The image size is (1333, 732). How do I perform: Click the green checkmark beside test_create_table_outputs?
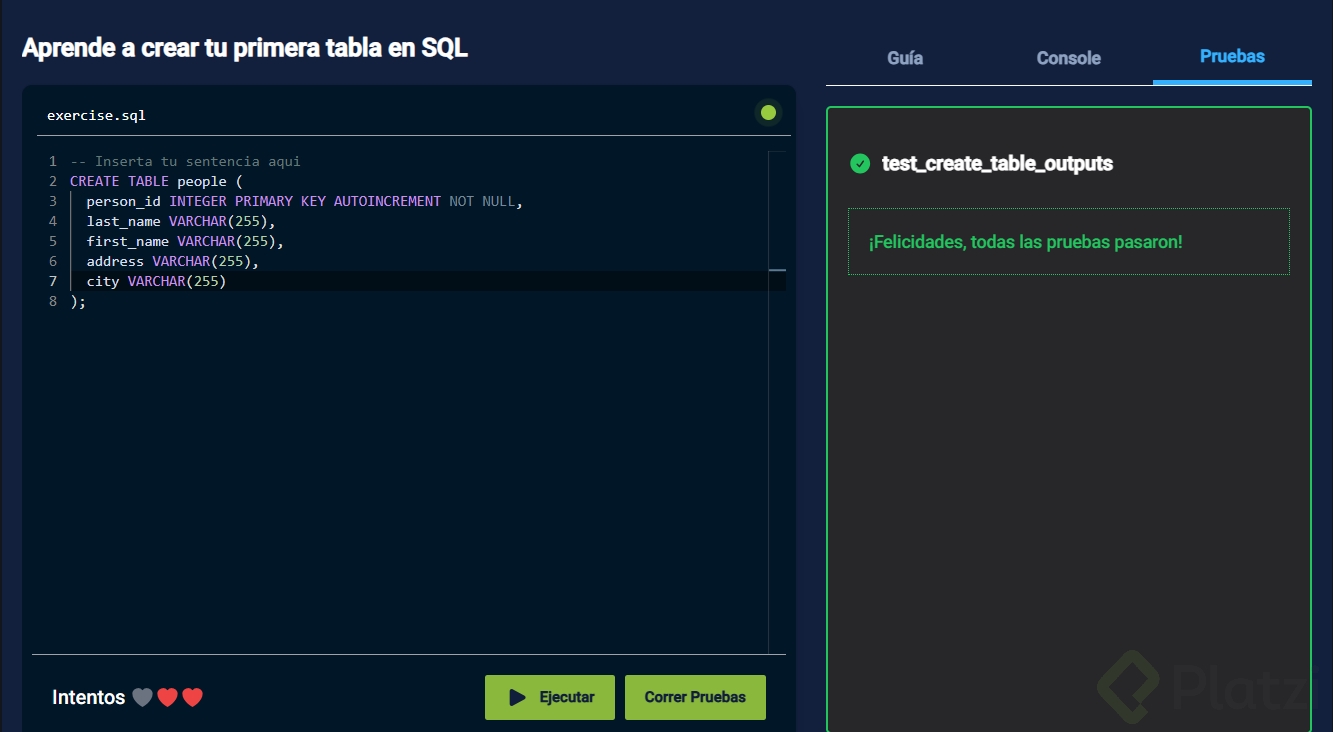click(x=860, y=163)
